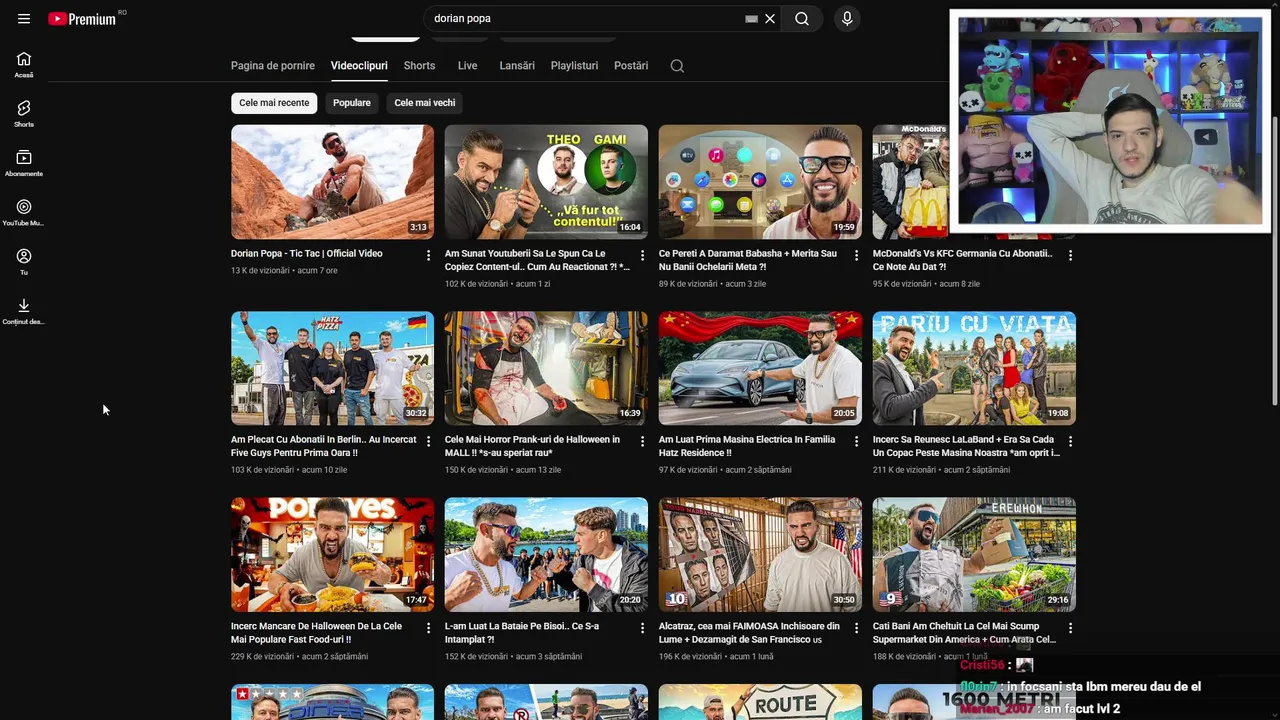The width and height of the screenshot is (1280, 720).
Task: Play the Popeyes Halloween food thumbnail
Action: click(x=332, y=555)
